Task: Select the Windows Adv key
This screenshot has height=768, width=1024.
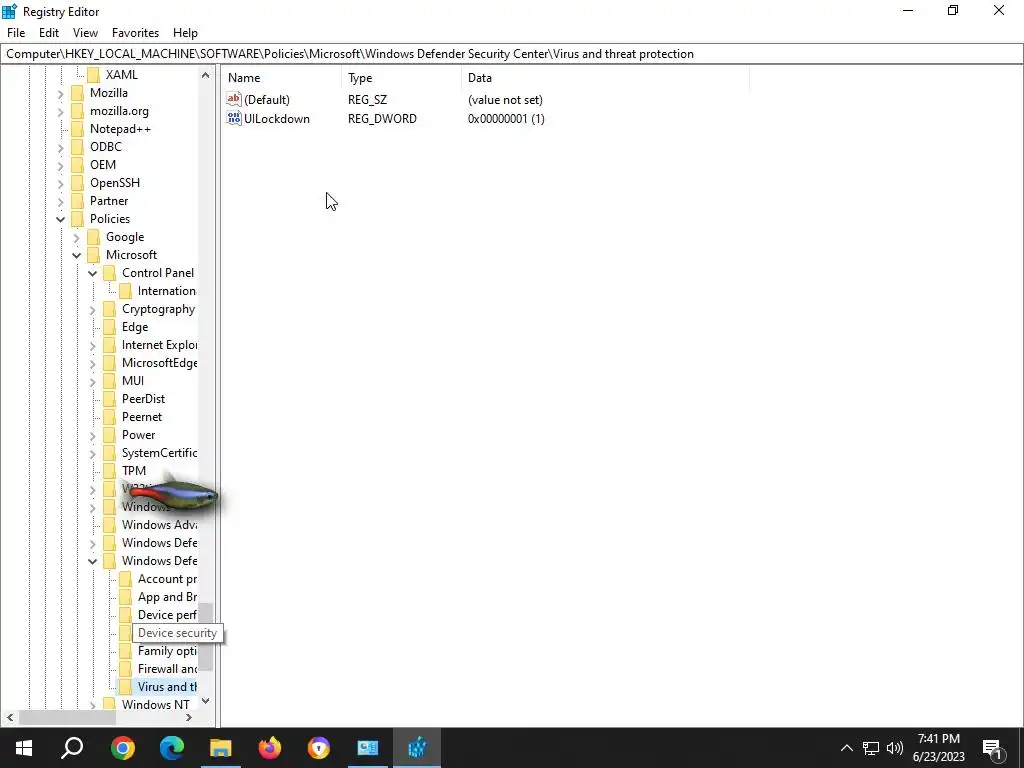Action: tap(159, 524)
